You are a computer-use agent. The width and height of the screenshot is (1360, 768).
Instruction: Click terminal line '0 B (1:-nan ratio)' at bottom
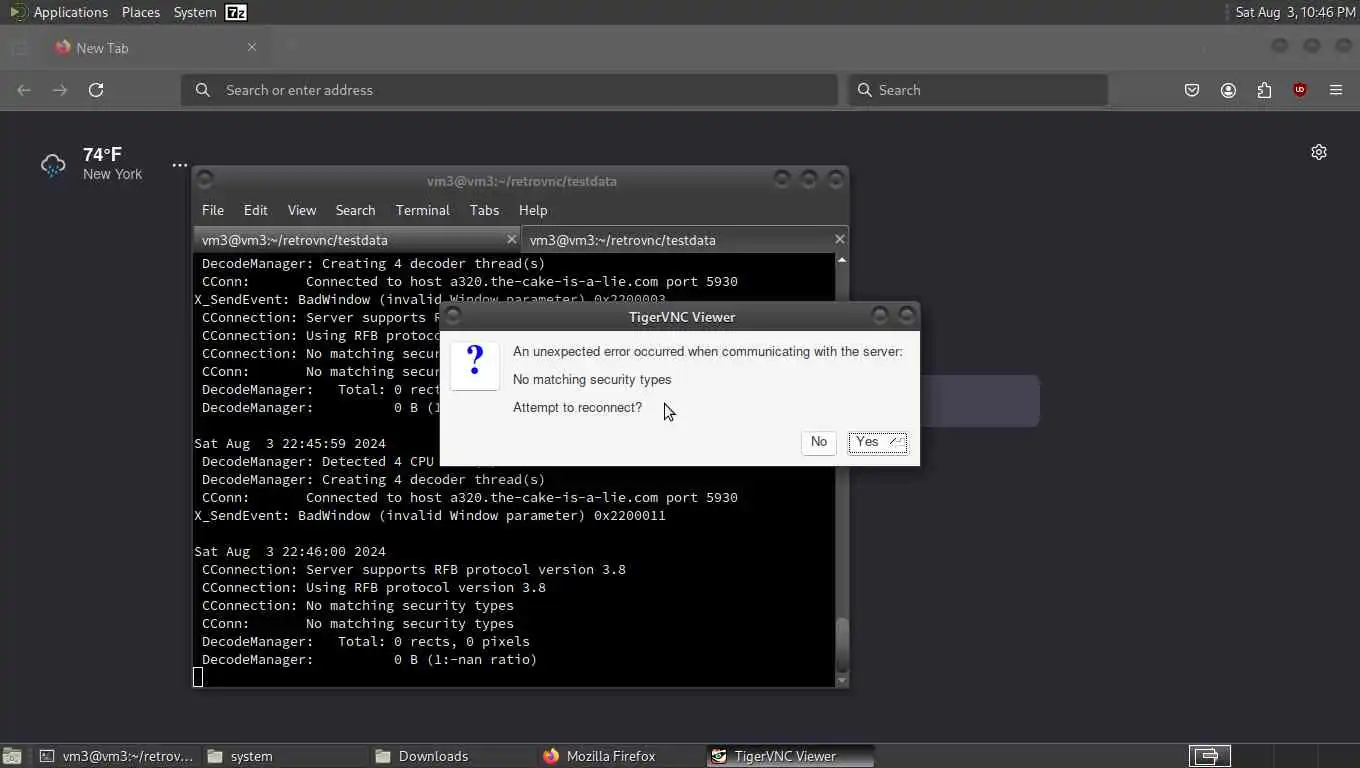[x=465, y=660]
